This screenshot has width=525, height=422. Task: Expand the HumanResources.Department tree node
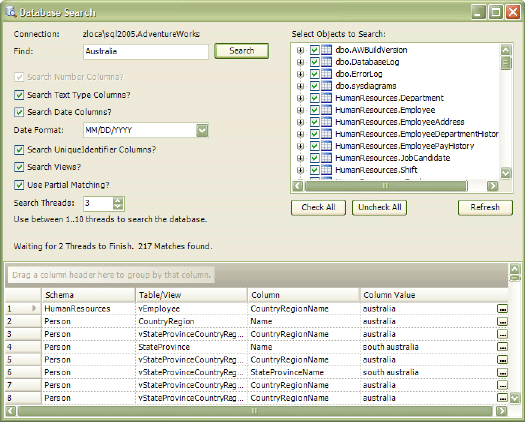300,98
